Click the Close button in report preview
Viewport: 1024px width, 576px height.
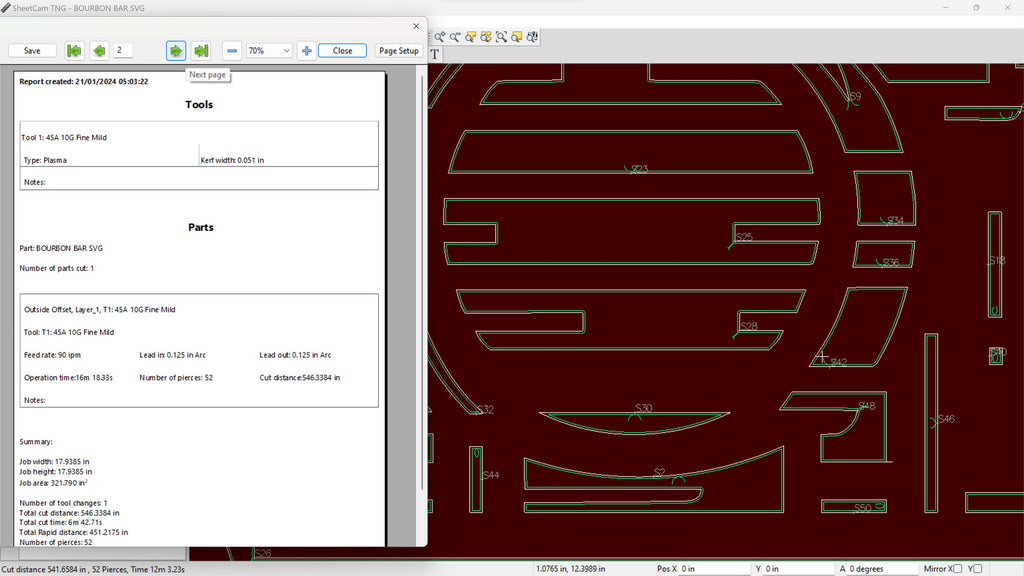342,50
